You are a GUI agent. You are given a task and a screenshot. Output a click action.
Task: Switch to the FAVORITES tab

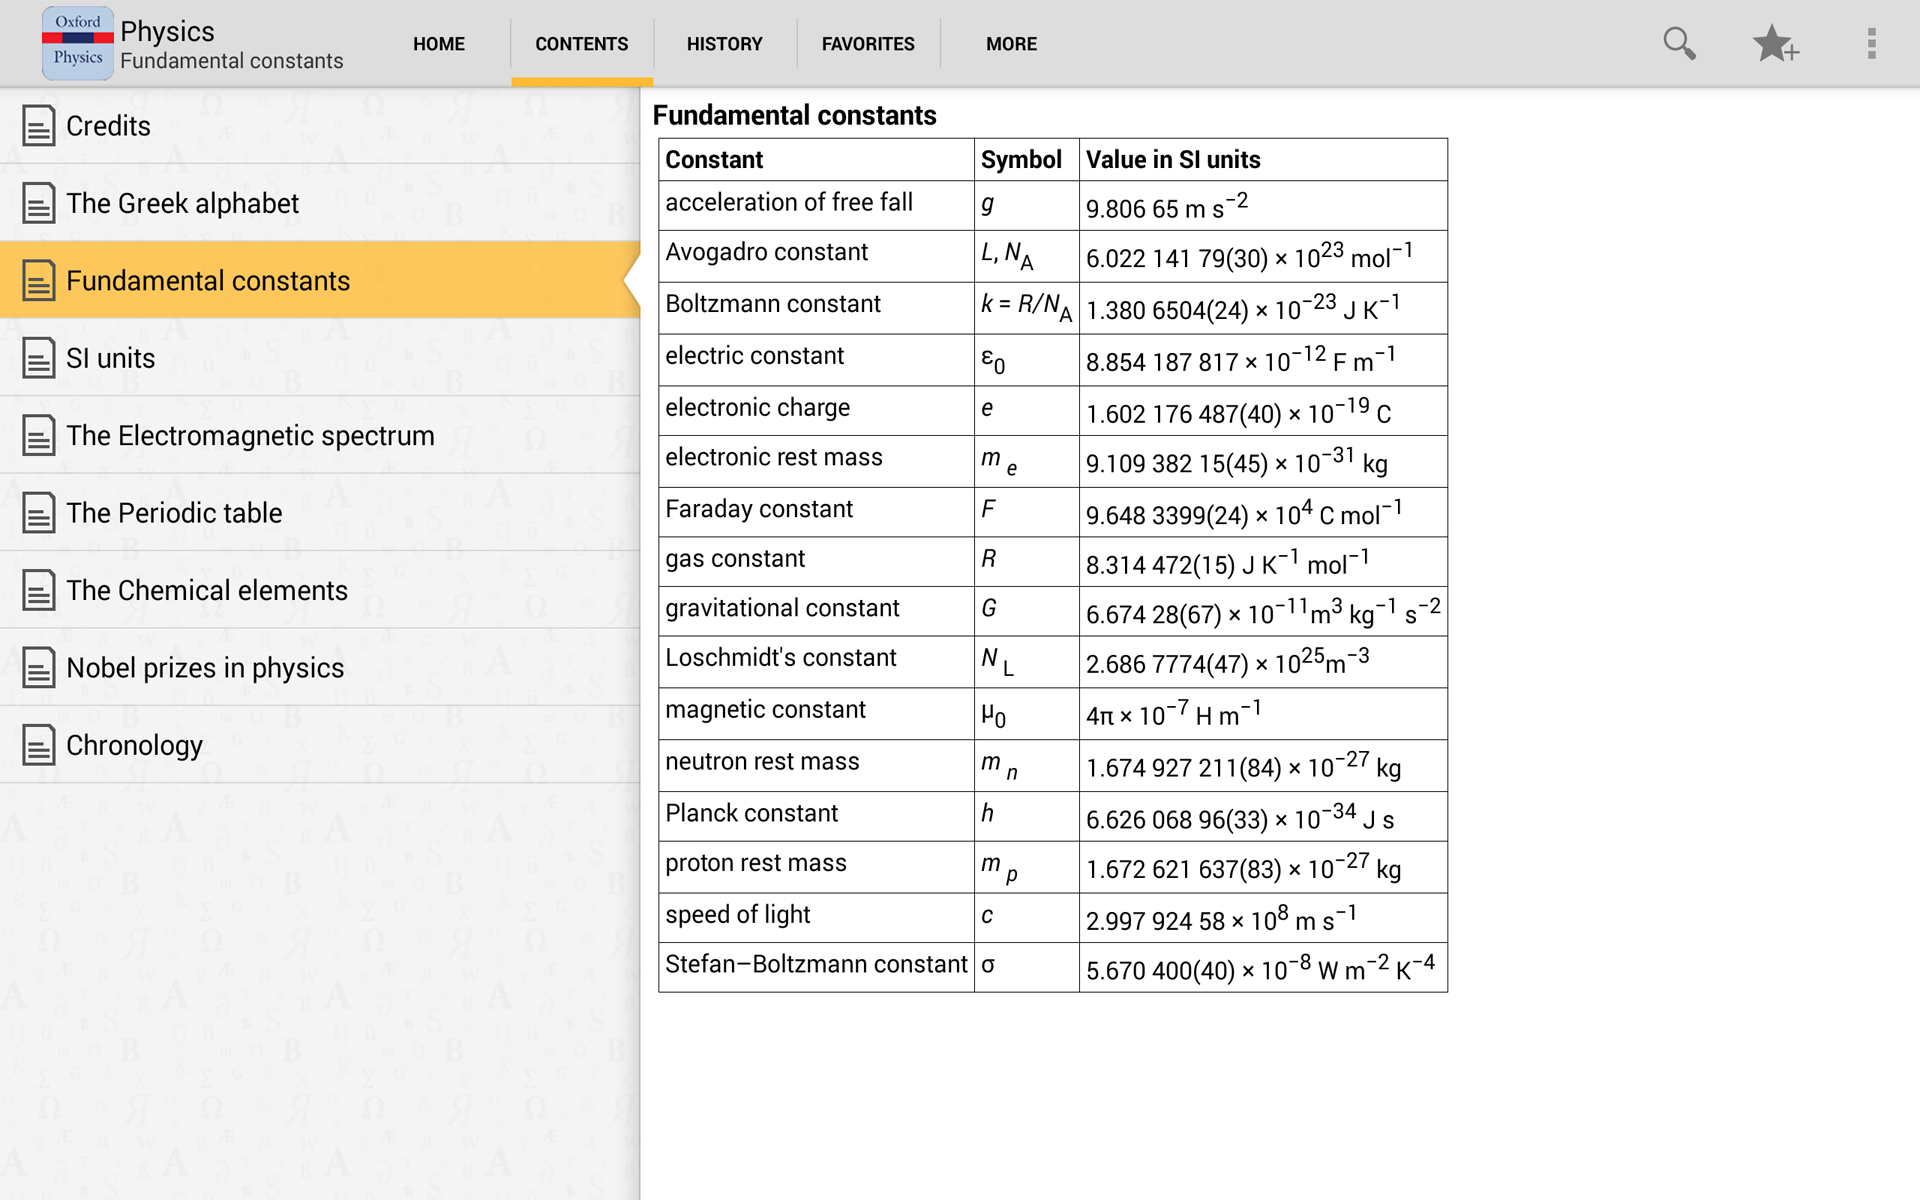click(867, 43)
